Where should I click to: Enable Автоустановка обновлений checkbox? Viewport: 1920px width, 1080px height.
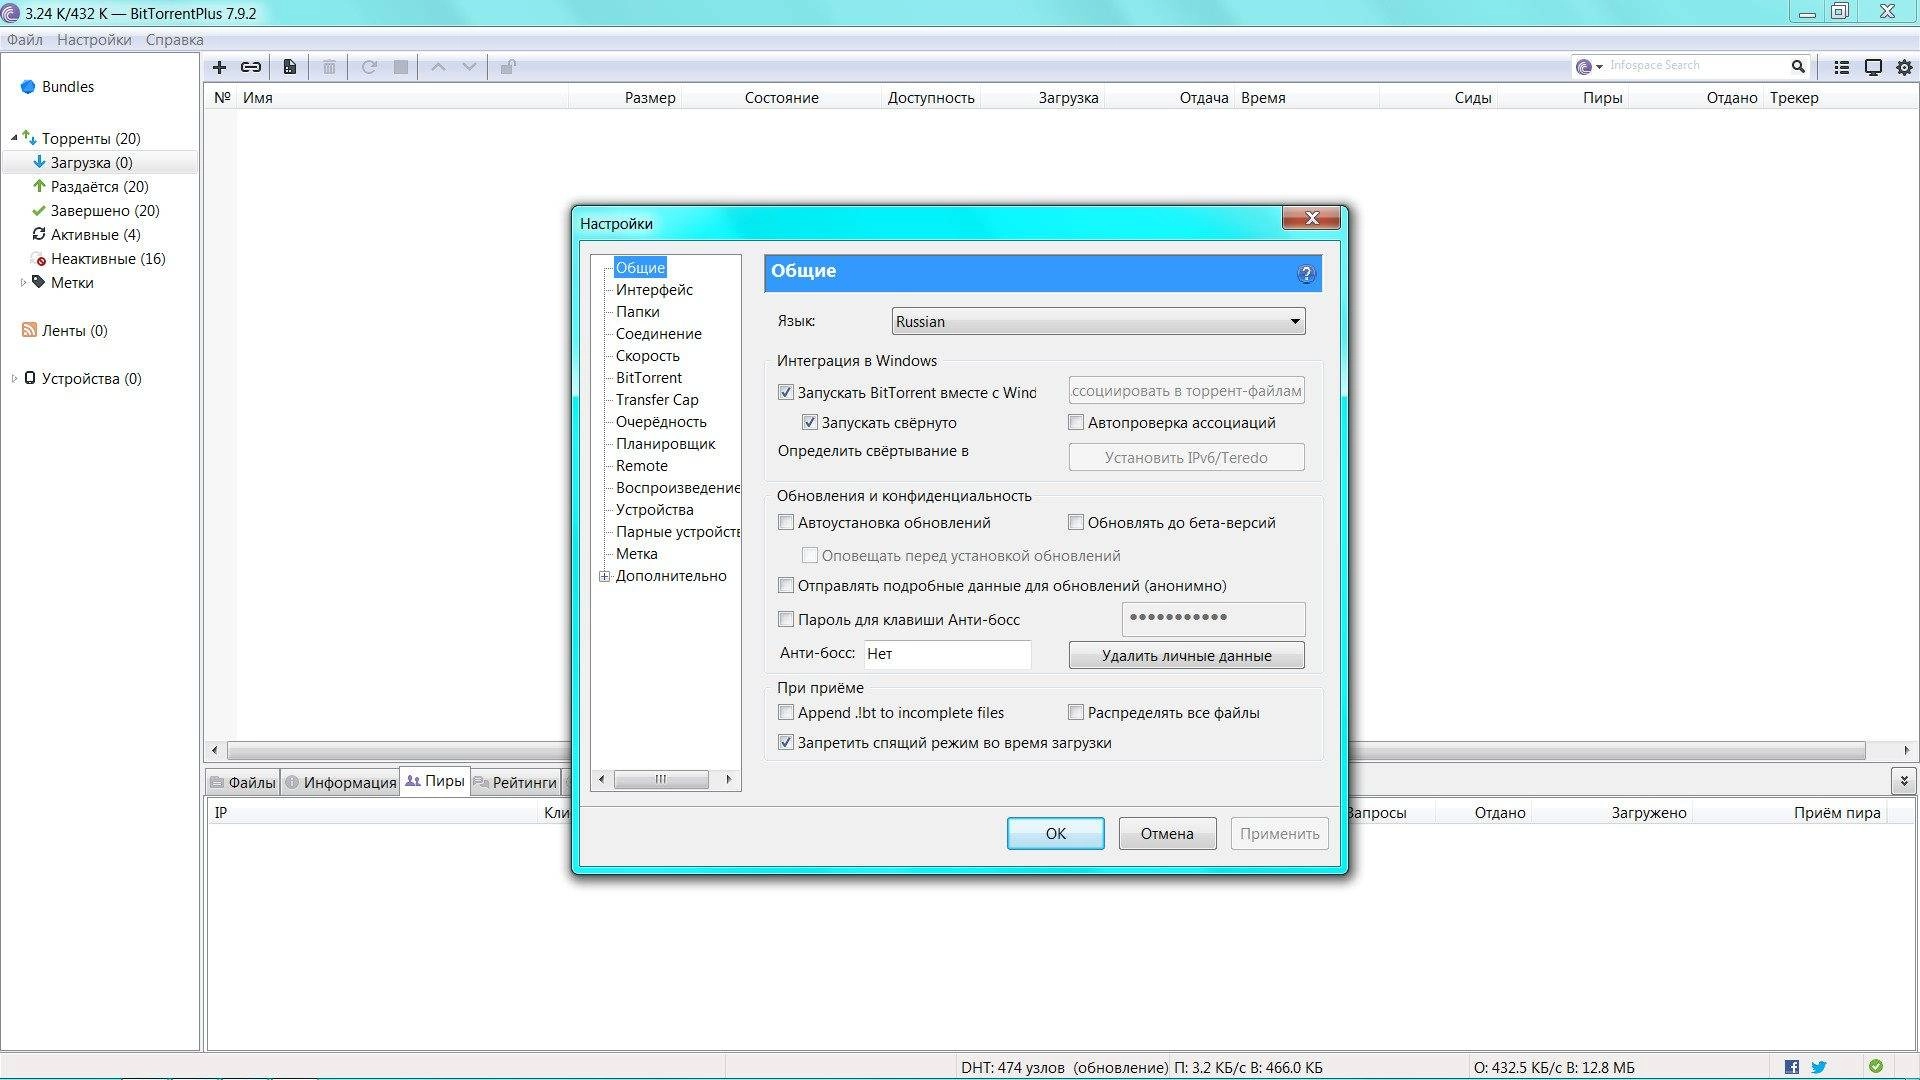(x=786, y=522)
